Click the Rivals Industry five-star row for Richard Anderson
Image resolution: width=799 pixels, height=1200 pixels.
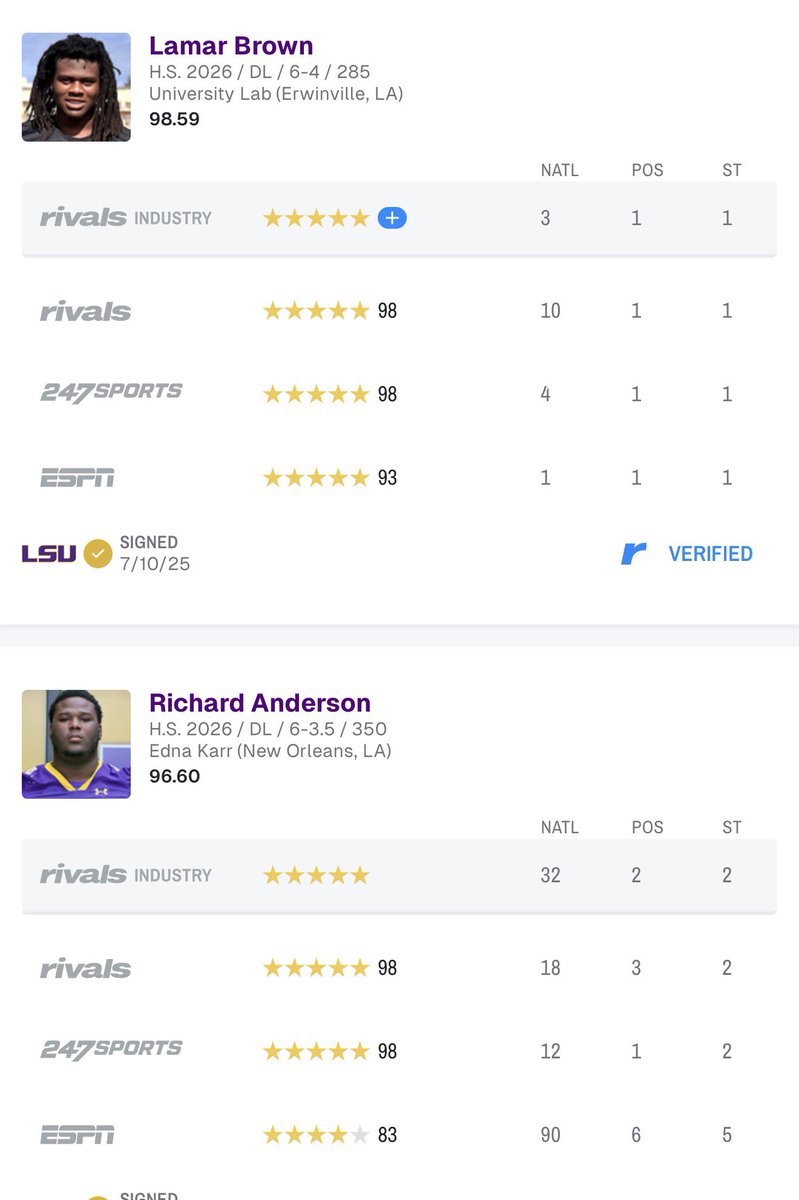[x=399, y=875]
